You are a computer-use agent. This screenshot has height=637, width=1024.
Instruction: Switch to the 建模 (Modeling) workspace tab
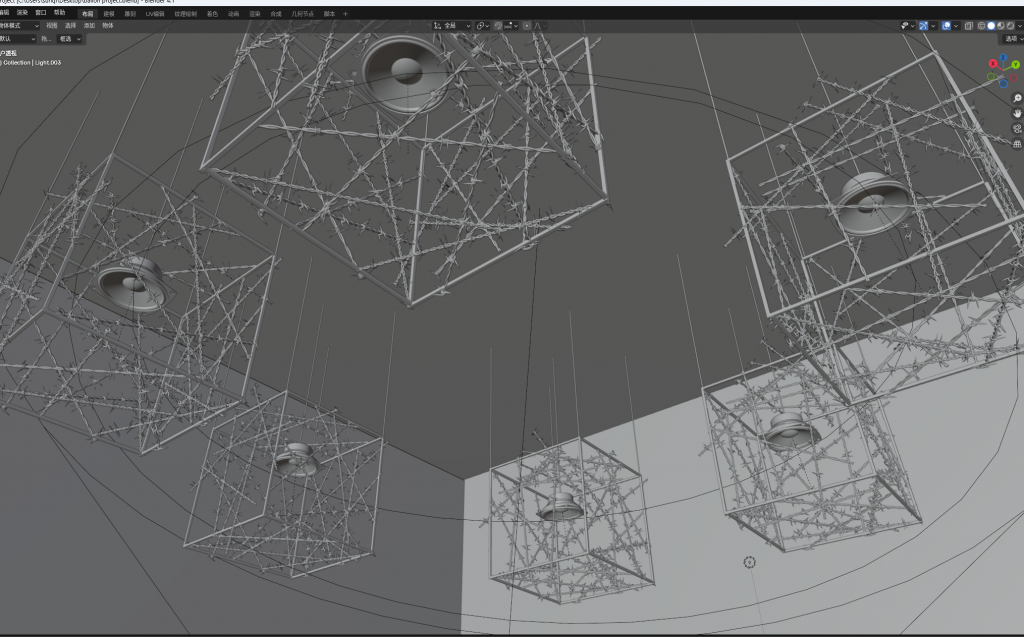(x=109, y=14)
